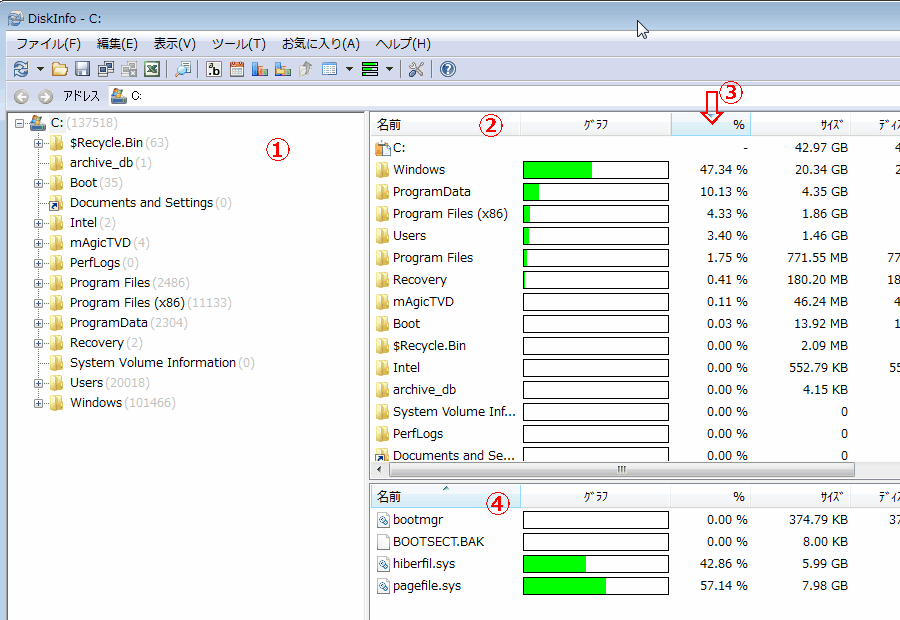This screenshot has width=900, height=620.
Task: Click the blue help question mark icon
Action: coord(447,69)
